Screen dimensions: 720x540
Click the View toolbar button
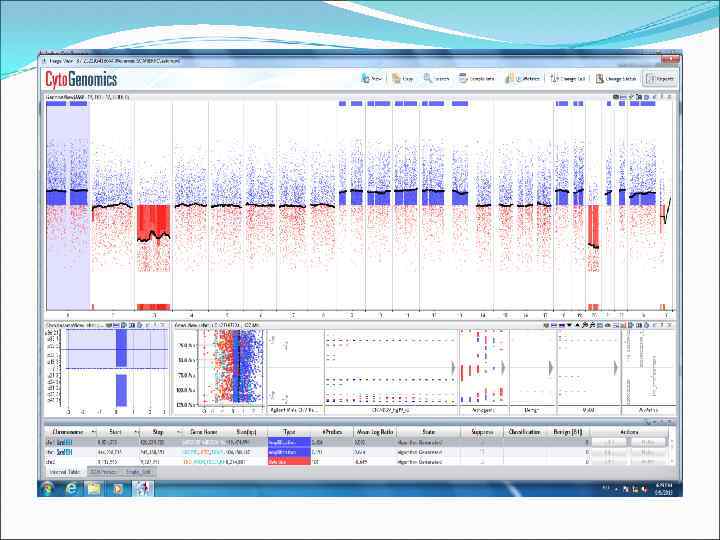pos(372,79)
